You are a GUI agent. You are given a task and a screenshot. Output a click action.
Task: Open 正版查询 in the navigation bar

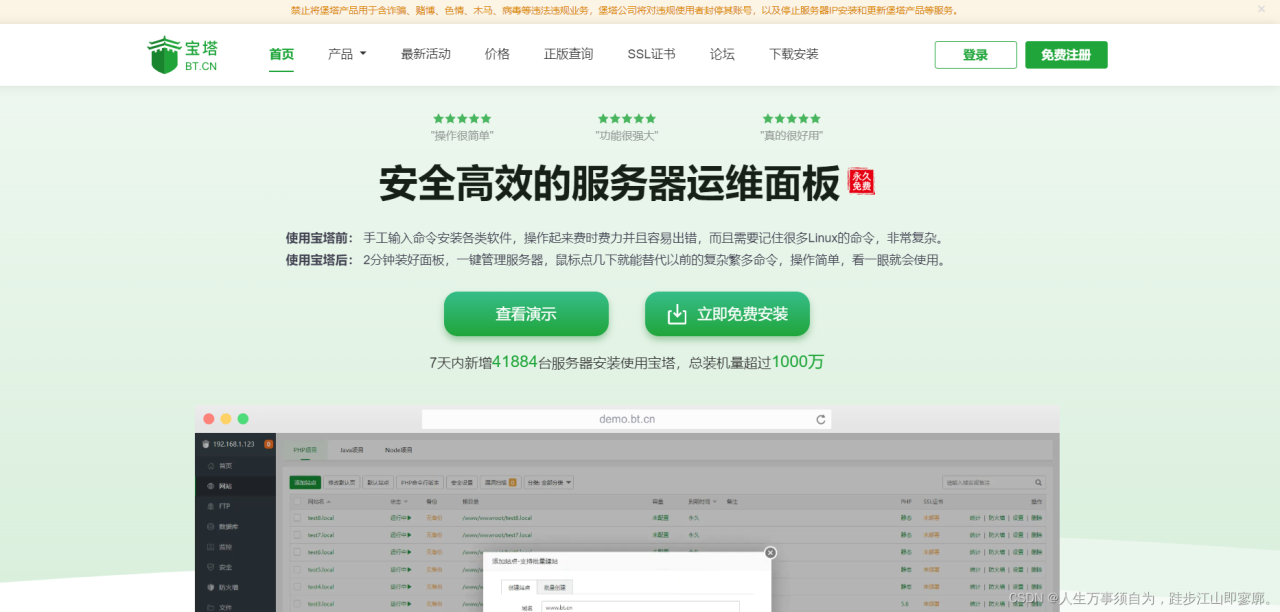click(x=569, y=54)
